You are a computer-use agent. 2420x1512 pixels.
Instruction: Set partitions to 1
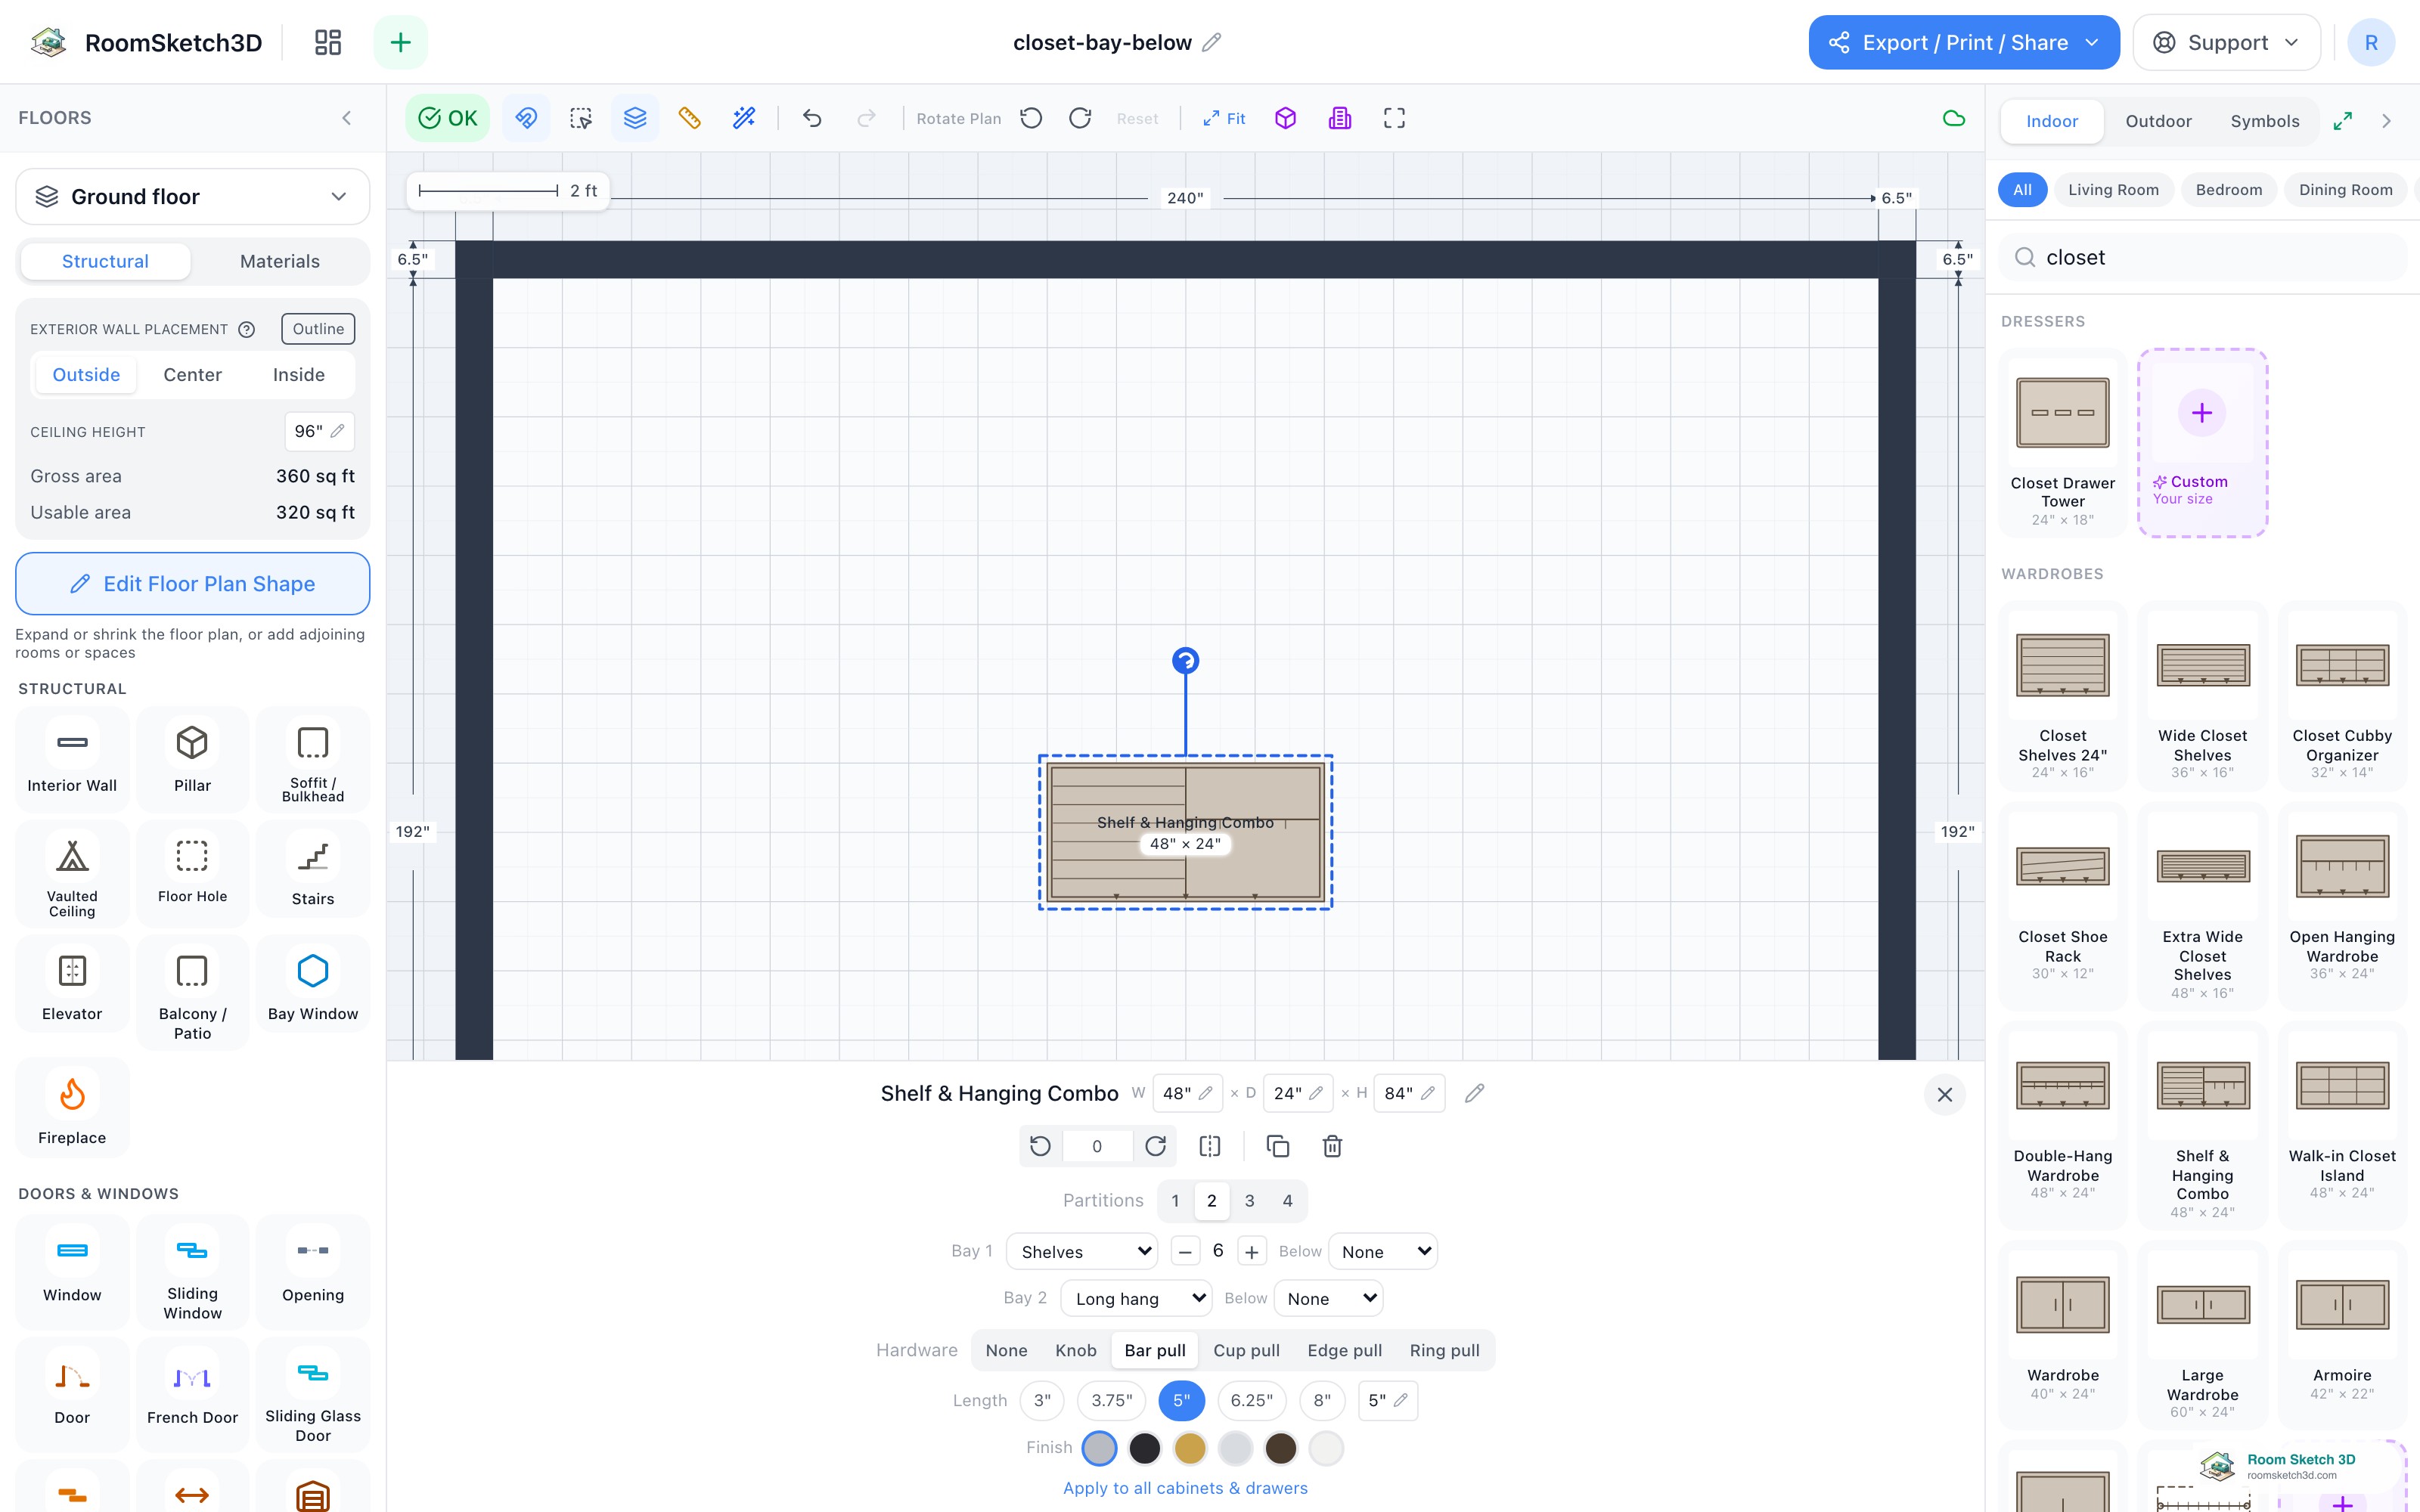pyautogui.click(x=1175, y=1201)
